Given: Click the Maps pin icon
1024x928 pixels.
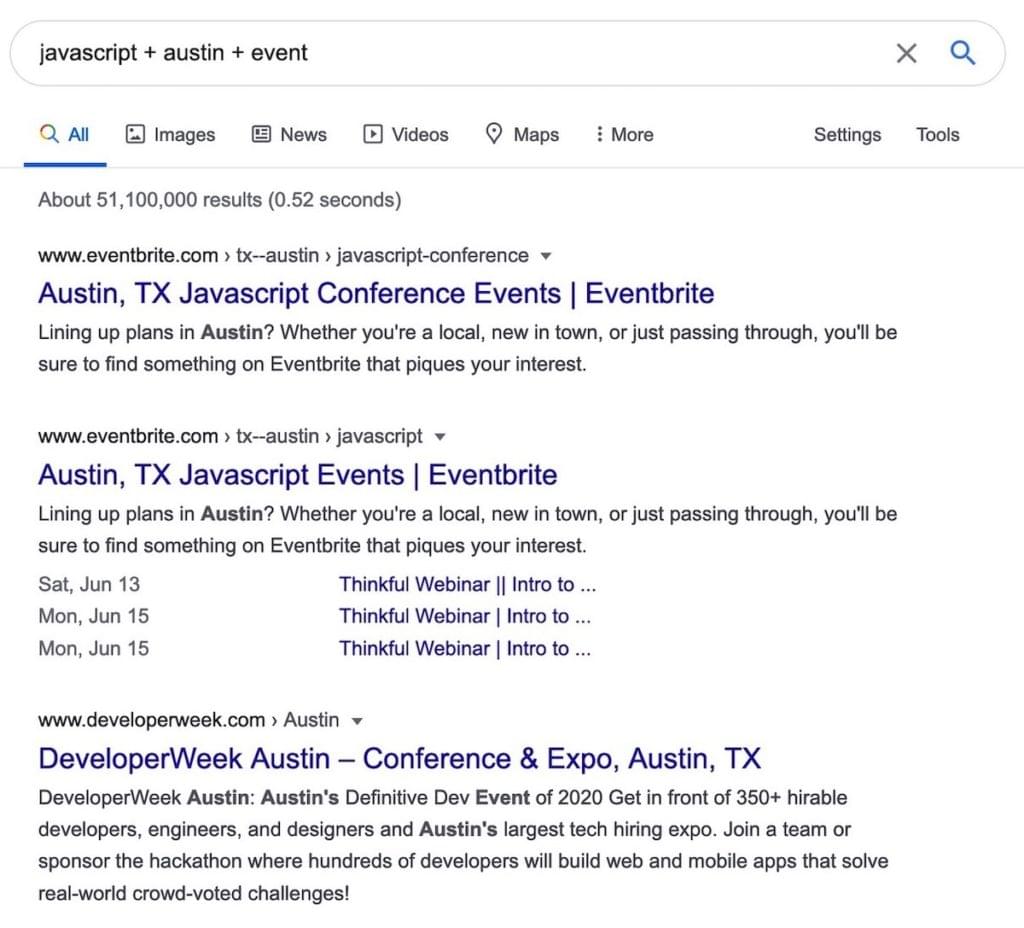Looking at the screenshot, I should coord(494,134).
